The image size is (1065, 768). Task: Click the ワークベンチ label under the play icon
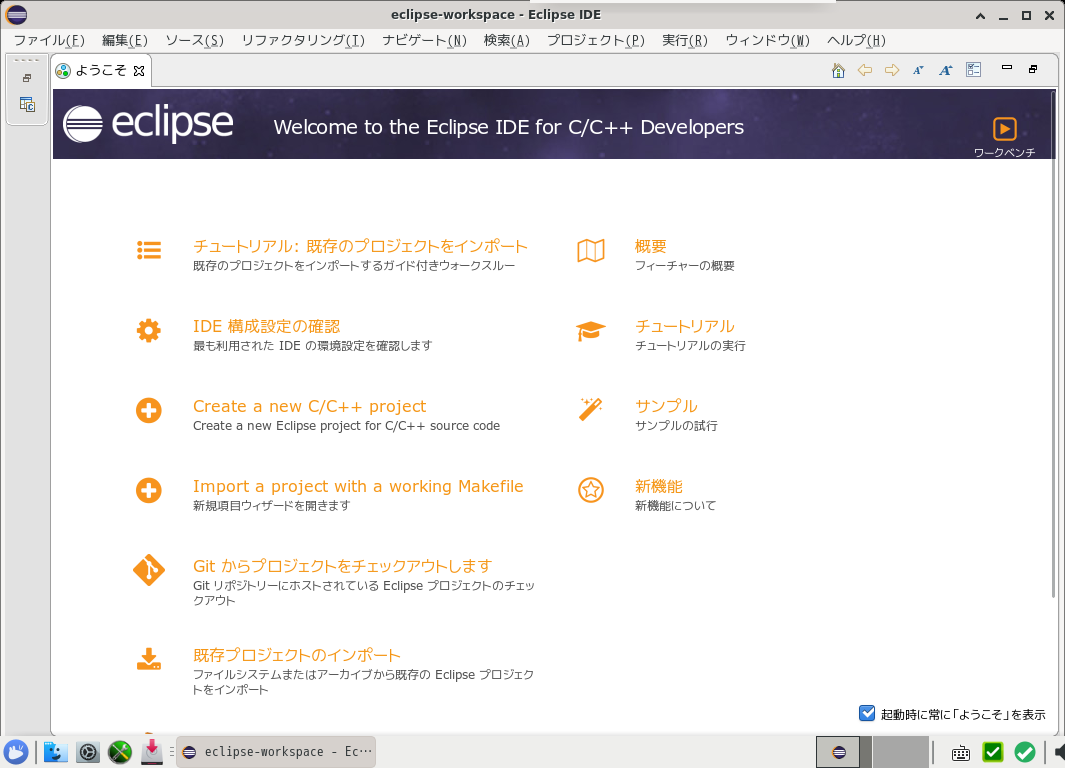point(1005,152)
